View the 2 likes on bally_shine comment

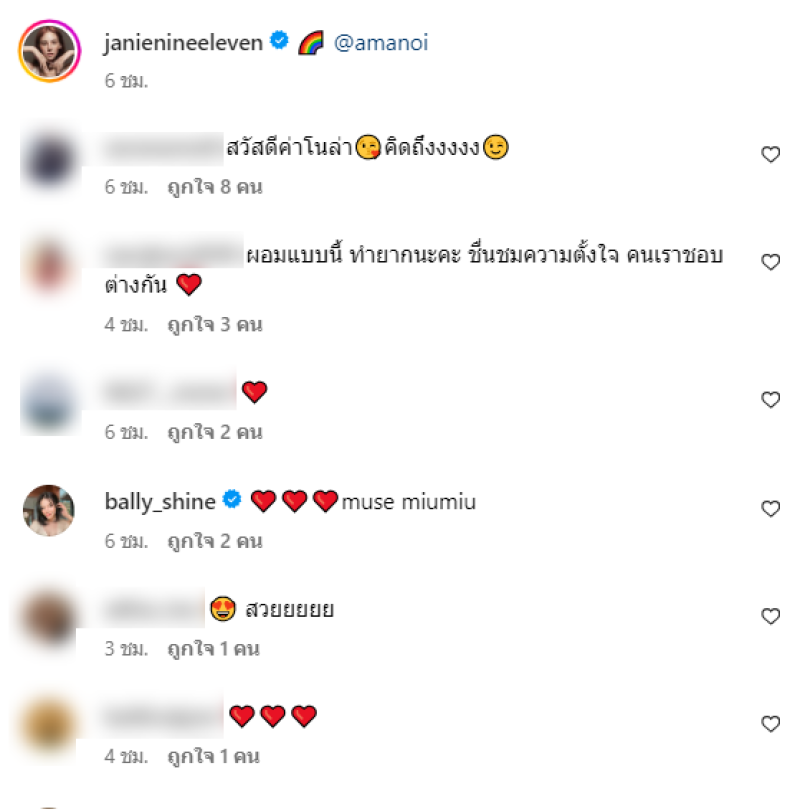[215, 541]
